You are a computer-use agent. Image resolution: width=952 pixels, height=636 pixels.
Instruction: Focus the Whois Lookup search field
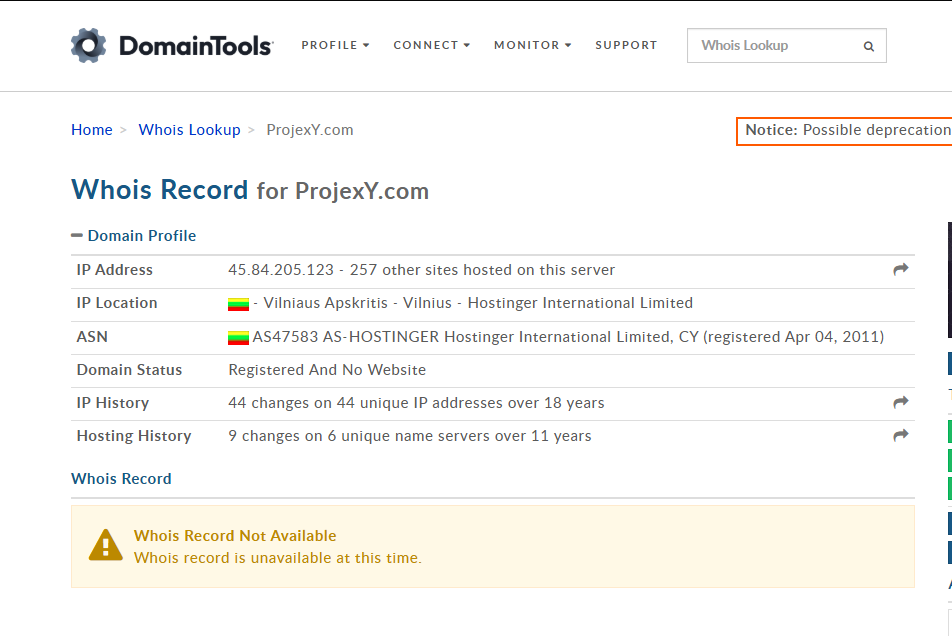tap(786, 46)
